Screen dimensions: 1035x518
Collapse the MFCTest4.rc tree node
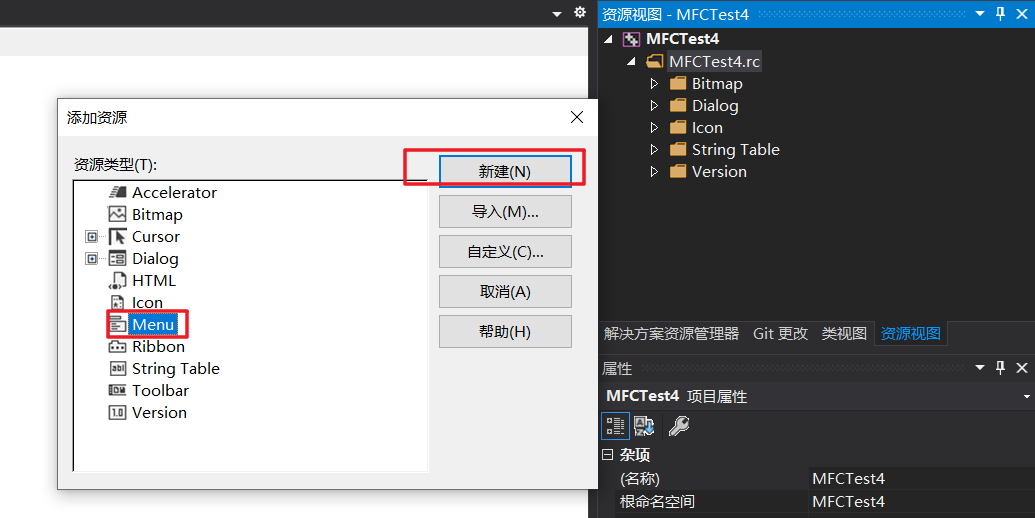click(x=631, y=61)
